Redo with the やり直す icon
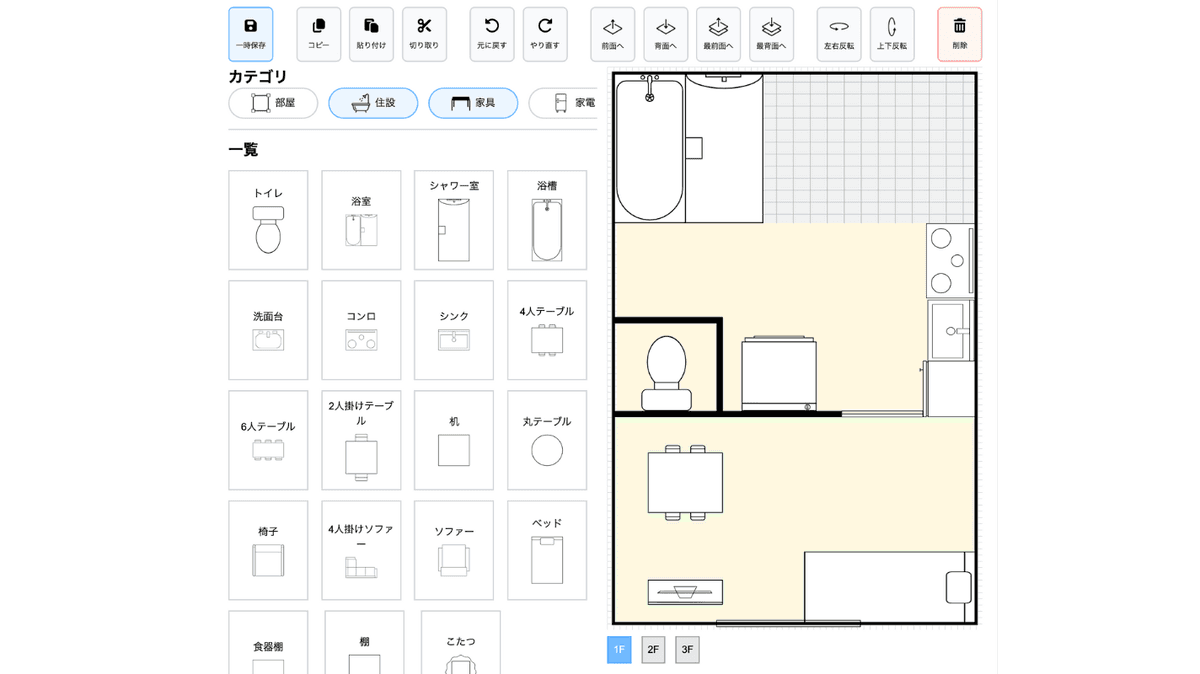Image resolution: width=1200 pixels, height=674 pixels. click(543, 33)
